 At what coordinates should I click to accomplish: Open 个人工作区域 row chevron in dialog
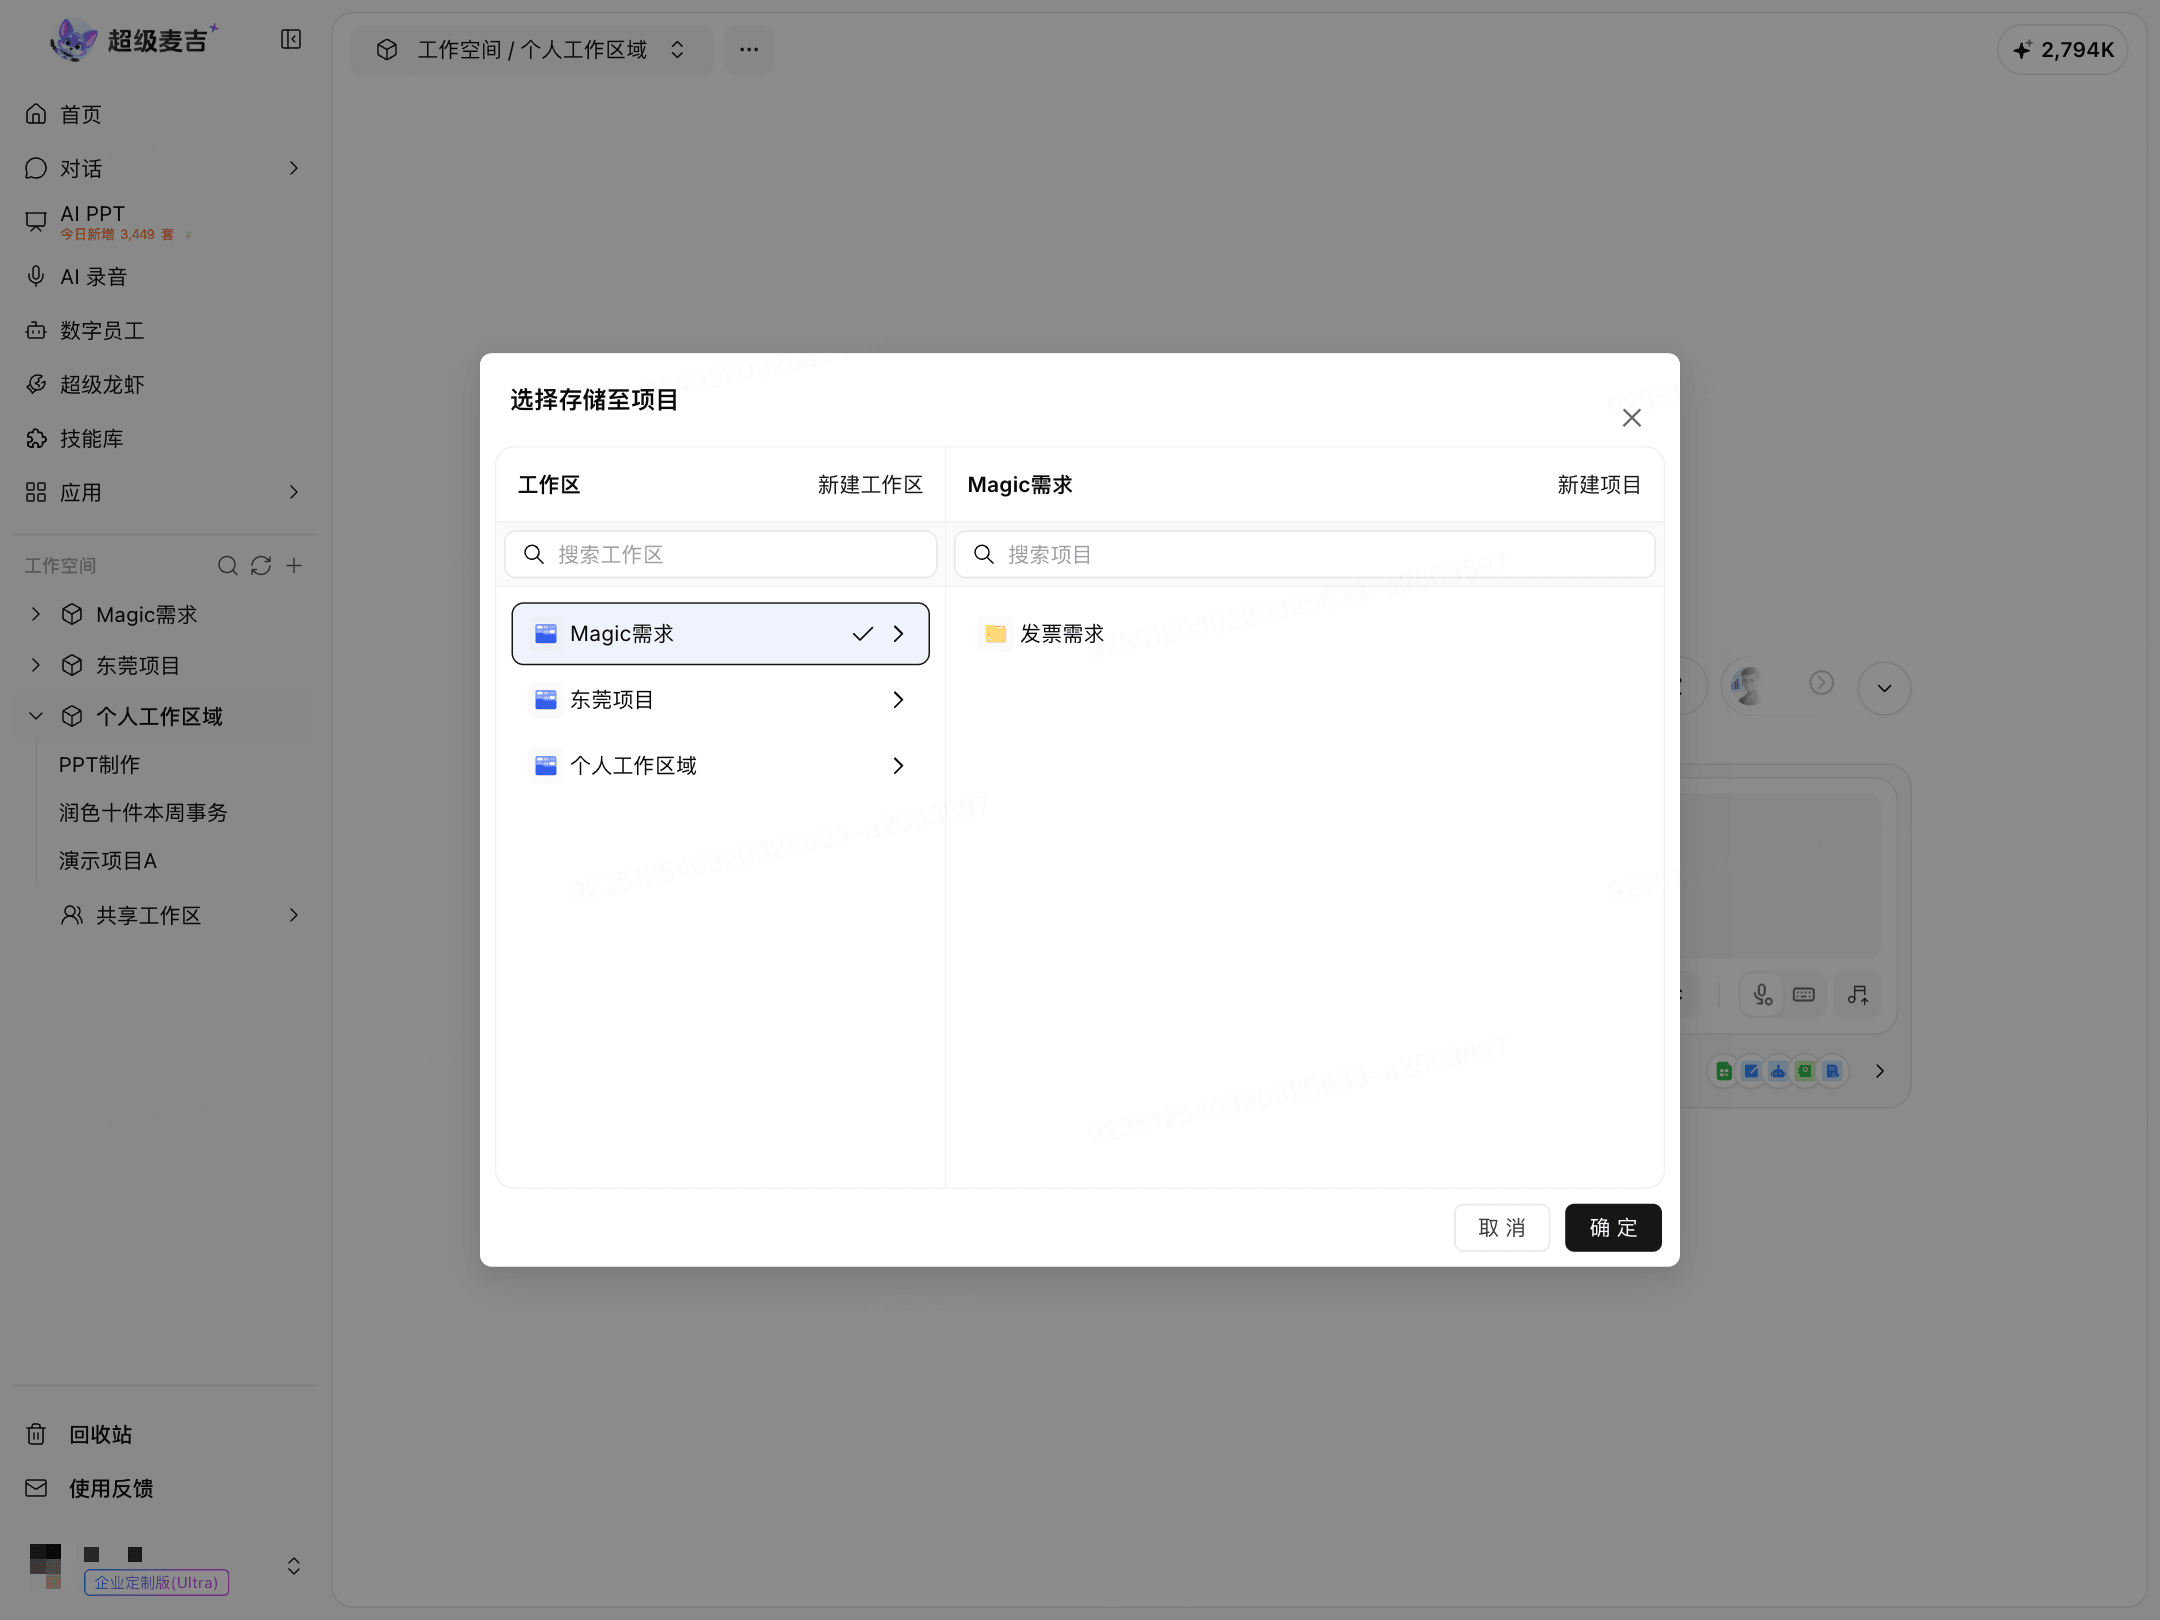pos(898,766)
